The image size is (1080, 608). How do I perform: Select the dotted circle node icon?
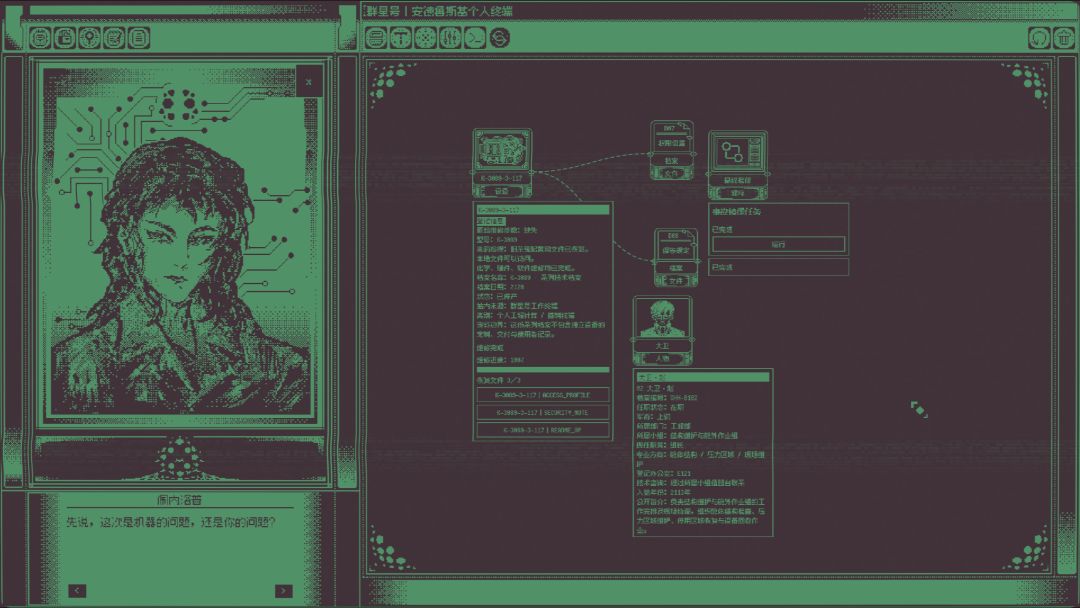coord(425,37)
